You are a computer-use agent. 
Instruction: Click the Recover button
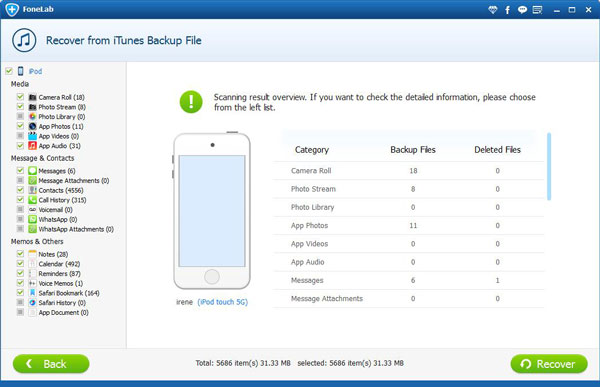549,364
